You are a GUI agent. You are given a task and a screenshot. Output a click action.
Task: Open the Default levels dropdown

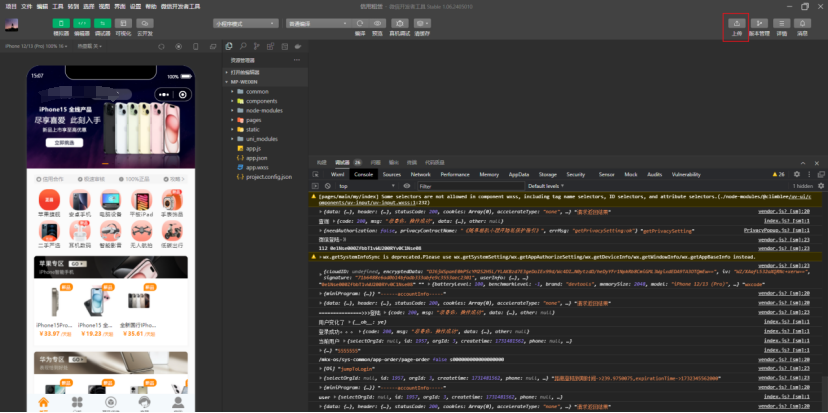point(547,186)
